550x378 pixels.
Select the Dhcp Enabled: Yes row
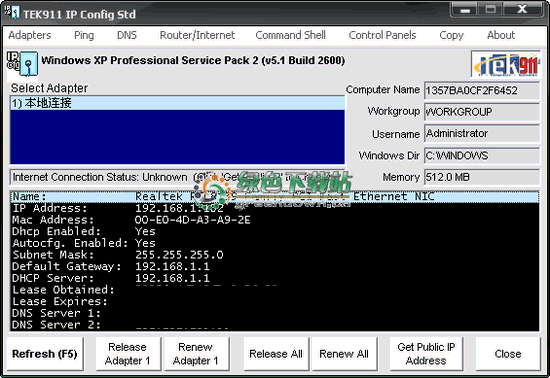(x=275, y=231)
